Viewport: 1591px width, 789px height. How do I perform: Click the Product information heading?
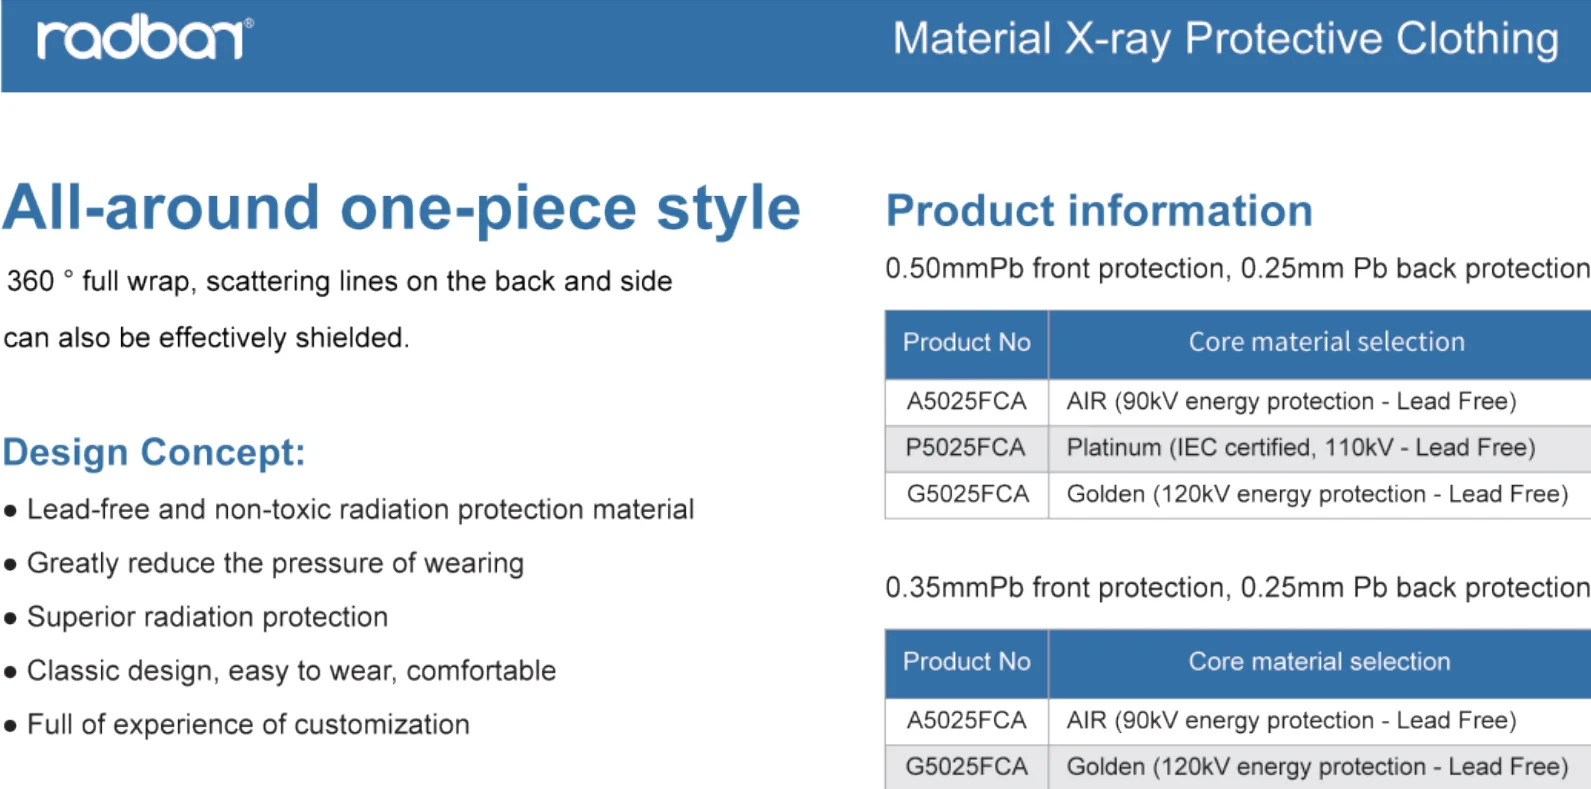(1099, 211)
